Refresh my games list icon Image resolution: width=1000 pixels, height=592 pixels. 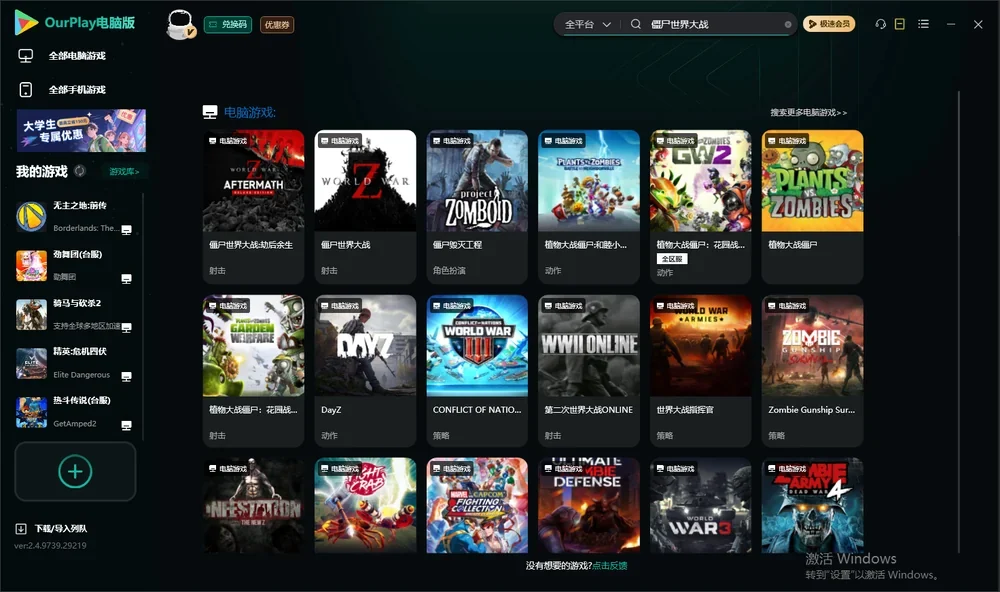80,171
